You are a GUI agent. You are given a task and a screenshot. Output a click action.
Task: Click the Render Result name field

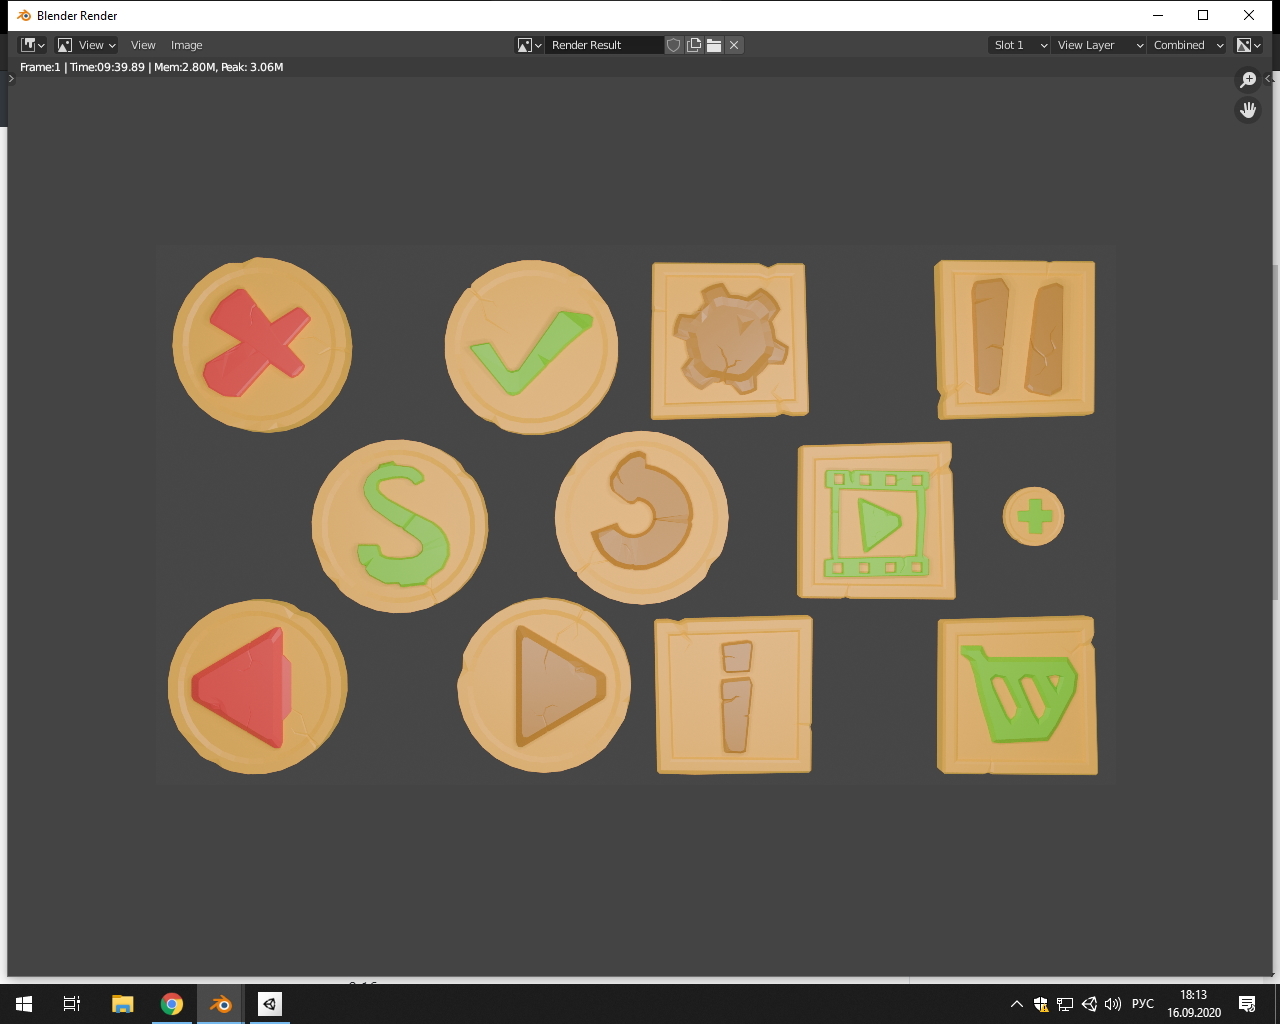[604, 45]
